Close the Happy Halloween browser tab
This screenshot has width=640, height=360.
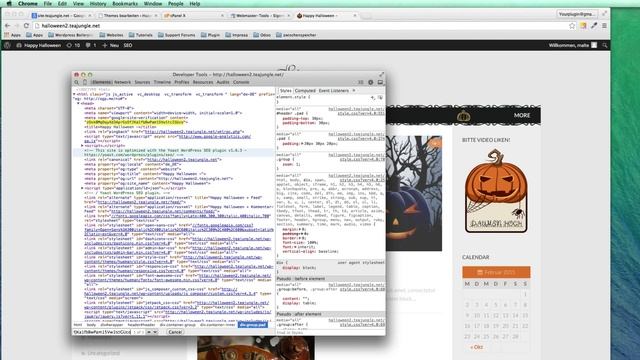355,16
